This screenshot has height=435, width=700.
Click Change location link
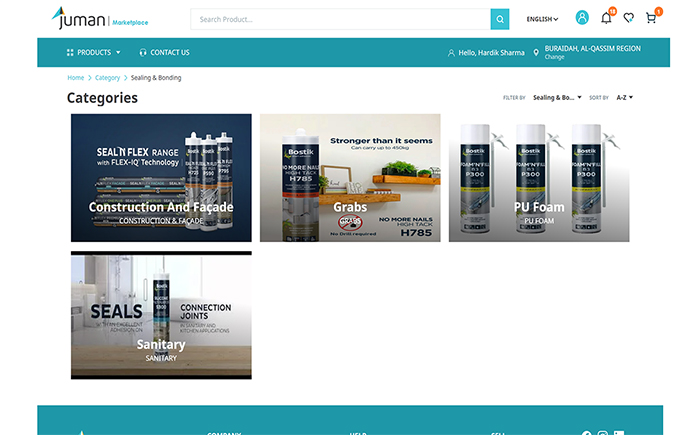[554, 57]
